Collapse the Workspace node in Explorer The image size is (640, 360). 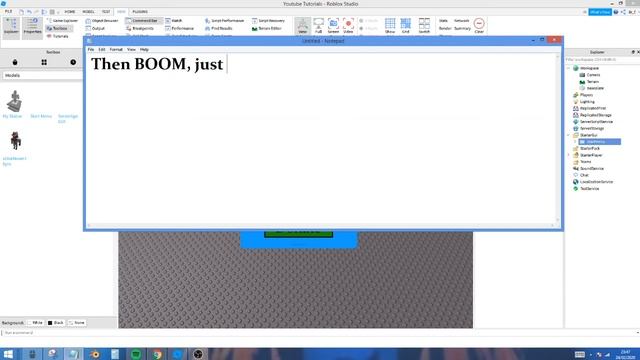(x=569, y=68)
